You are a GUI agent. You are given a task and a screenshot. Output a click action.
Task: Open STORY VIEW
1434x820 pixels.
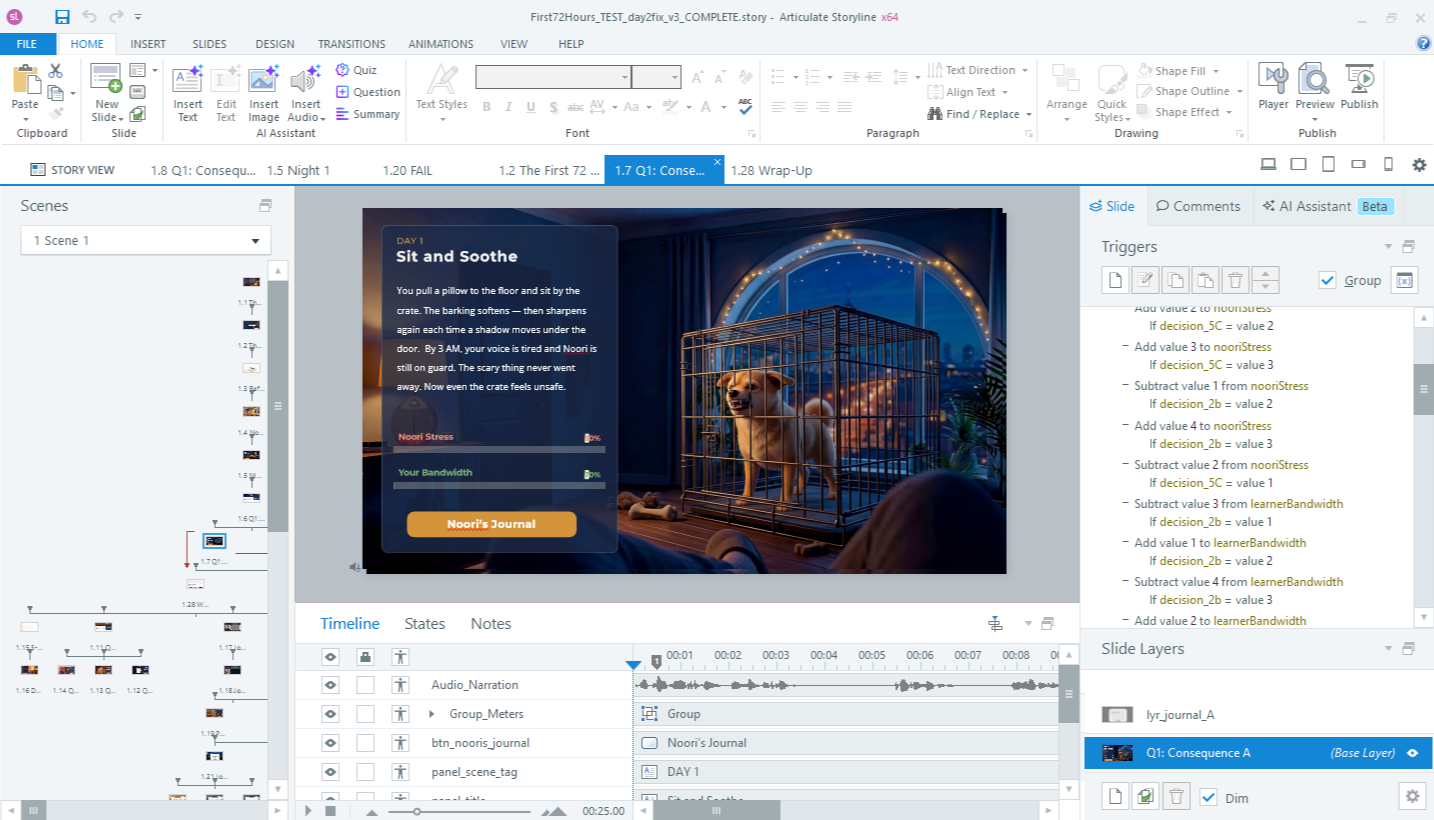72,170
